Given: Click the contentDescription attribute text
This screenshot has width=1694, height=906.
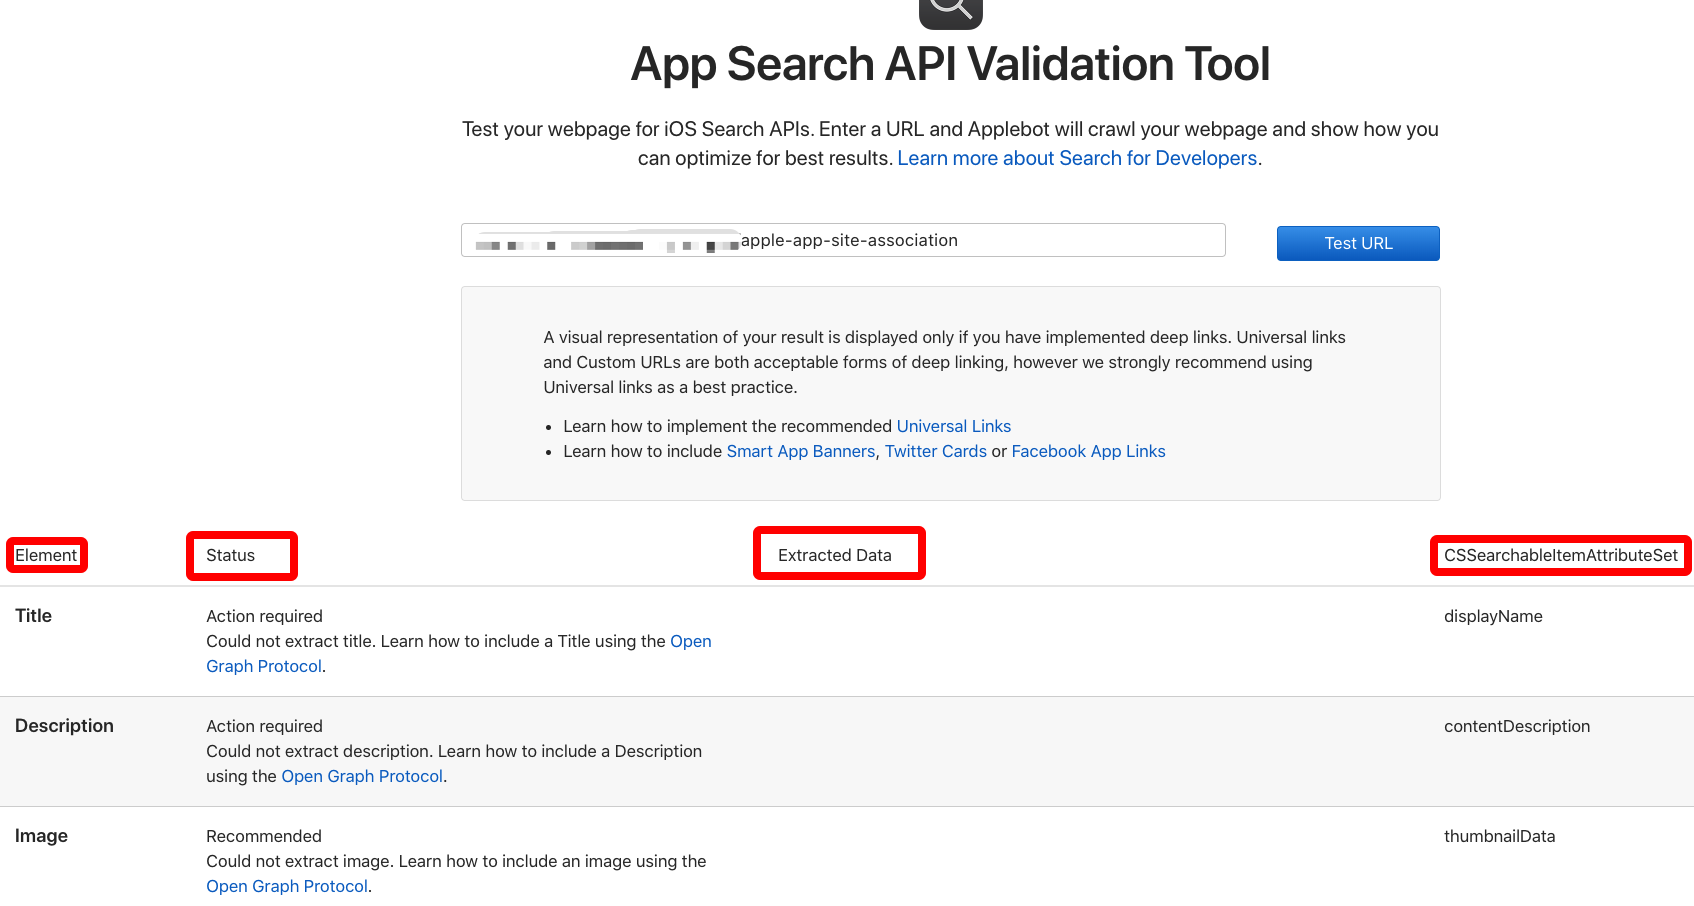Looking at the screenshot, I should tap(1517, 726).
